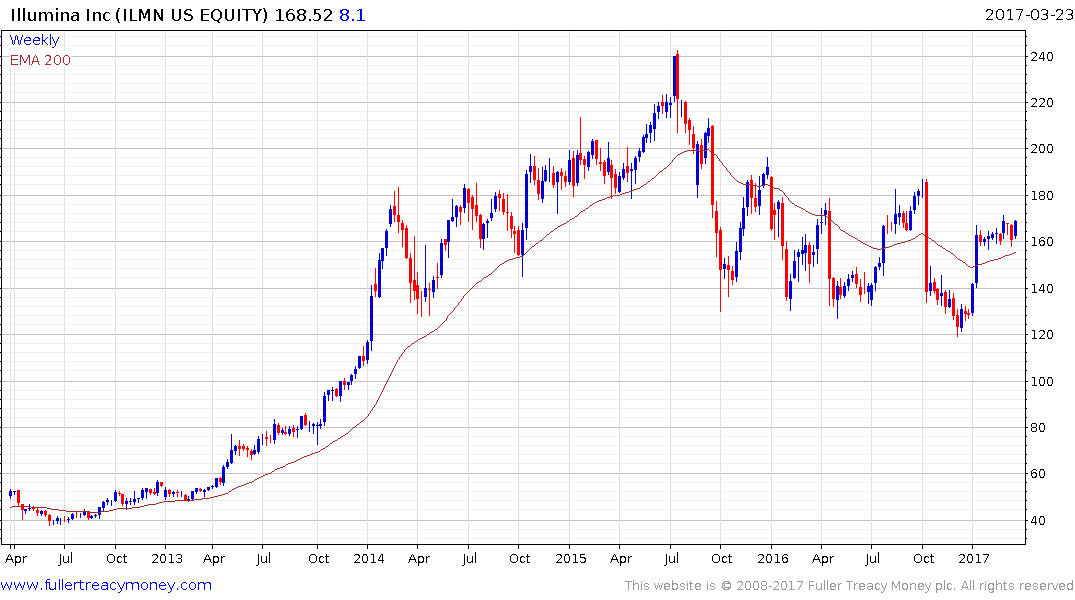
Task: Click the '2014' x-axis label
Action: pyautogui.click(x=369, y=558)
